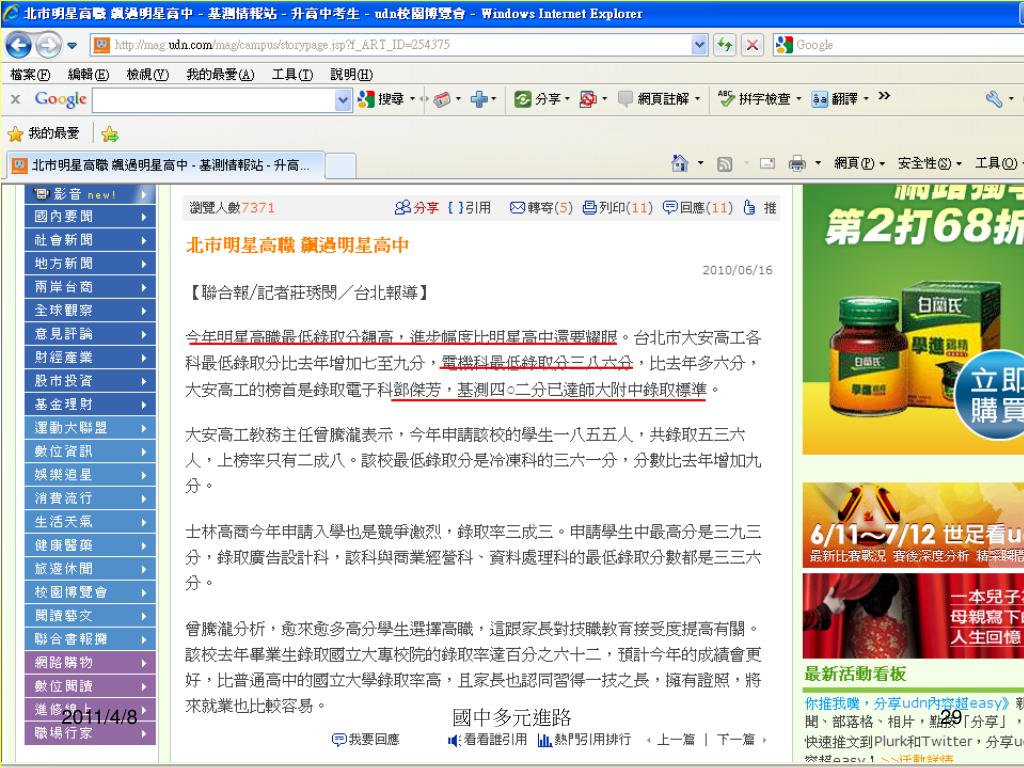Open the 工具(T) menu in the menu bar

pyautogui.click(x=292, y=74)
